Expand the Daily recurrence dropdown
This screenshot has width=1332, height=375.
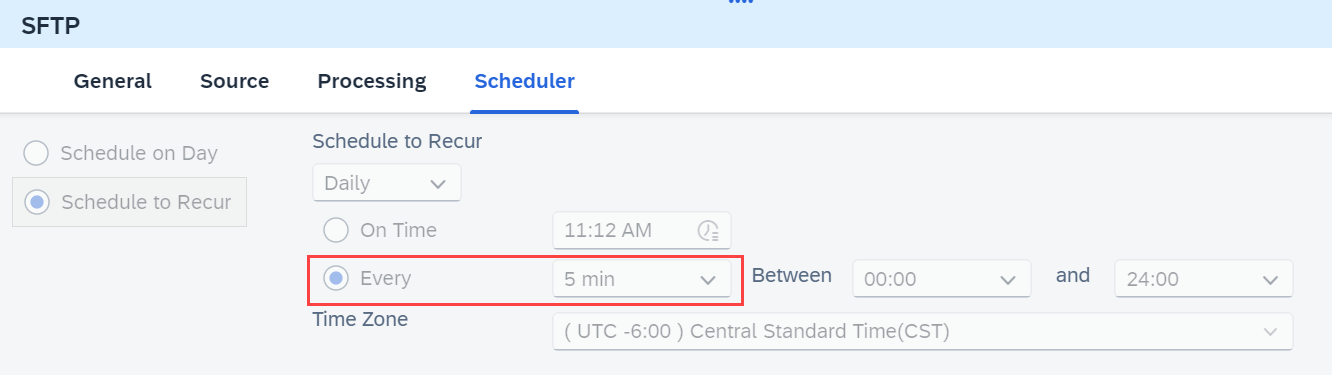coord(387,183)
